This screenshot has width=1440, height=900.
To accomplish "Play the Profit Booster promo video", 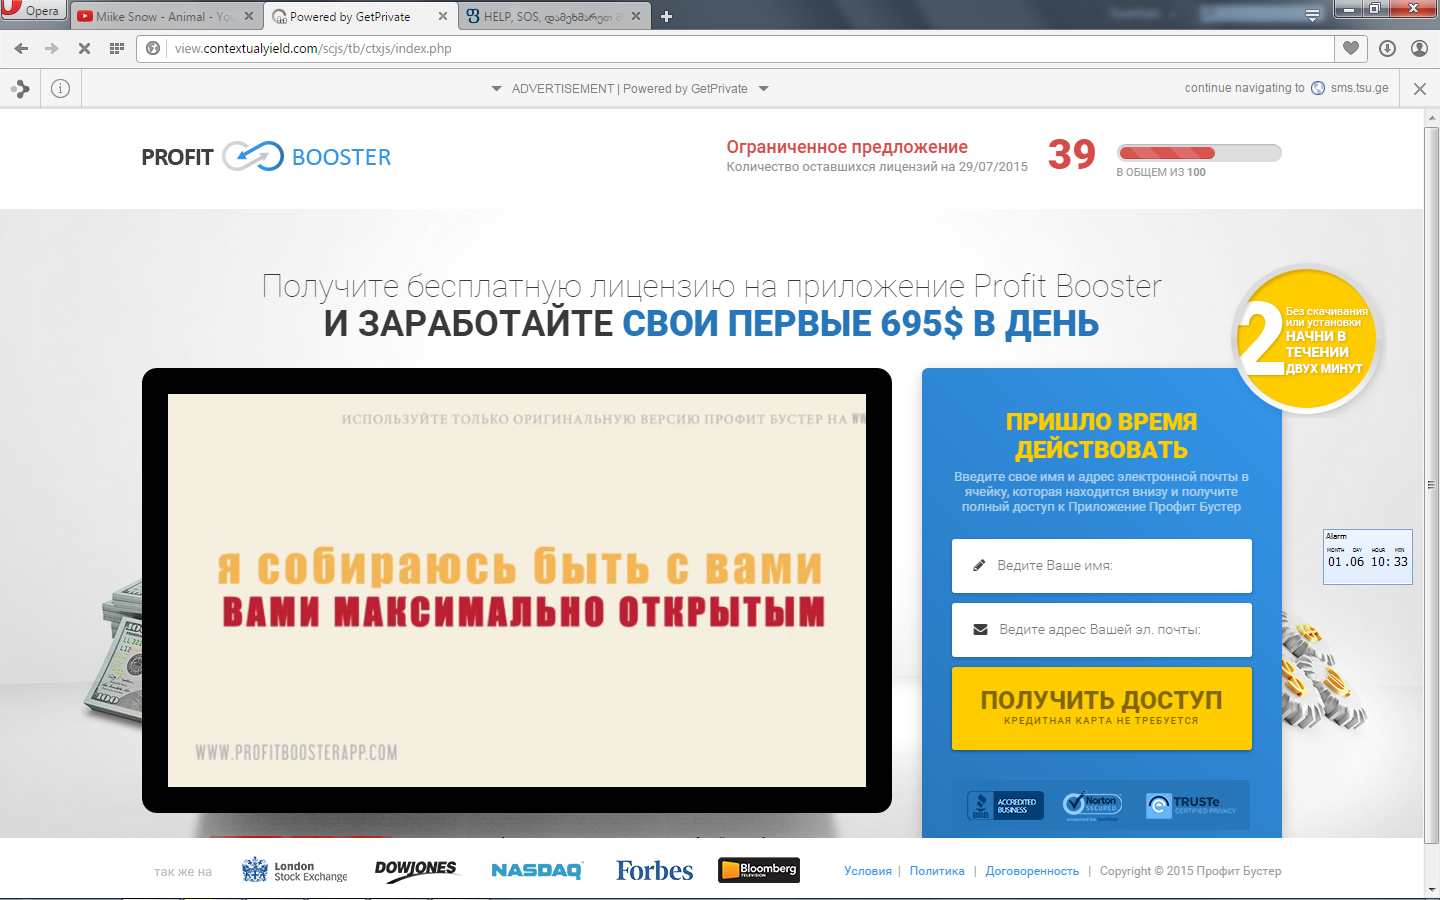I will coord(517,590).
